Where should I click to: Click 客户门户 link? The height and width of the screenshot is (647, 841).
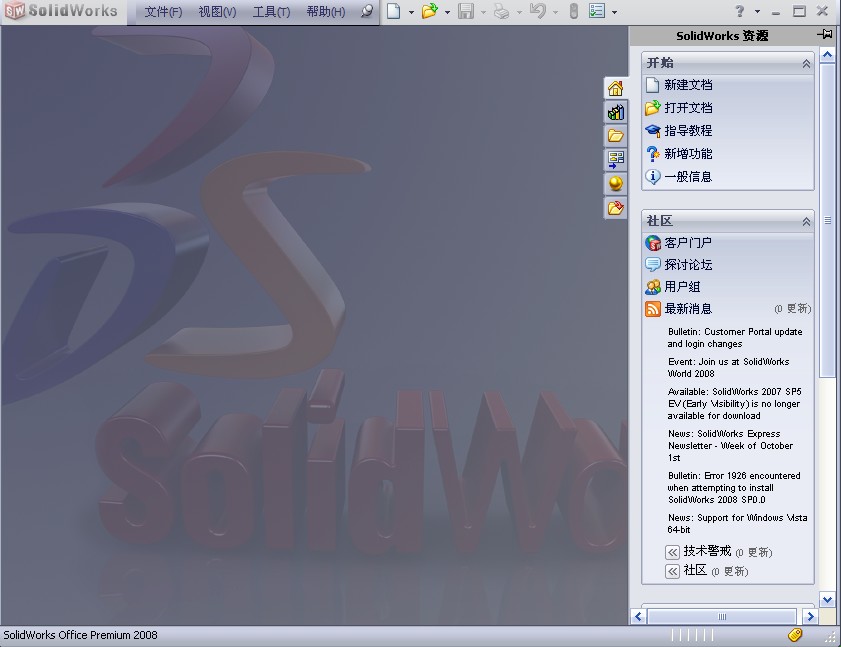click(688, 243)
